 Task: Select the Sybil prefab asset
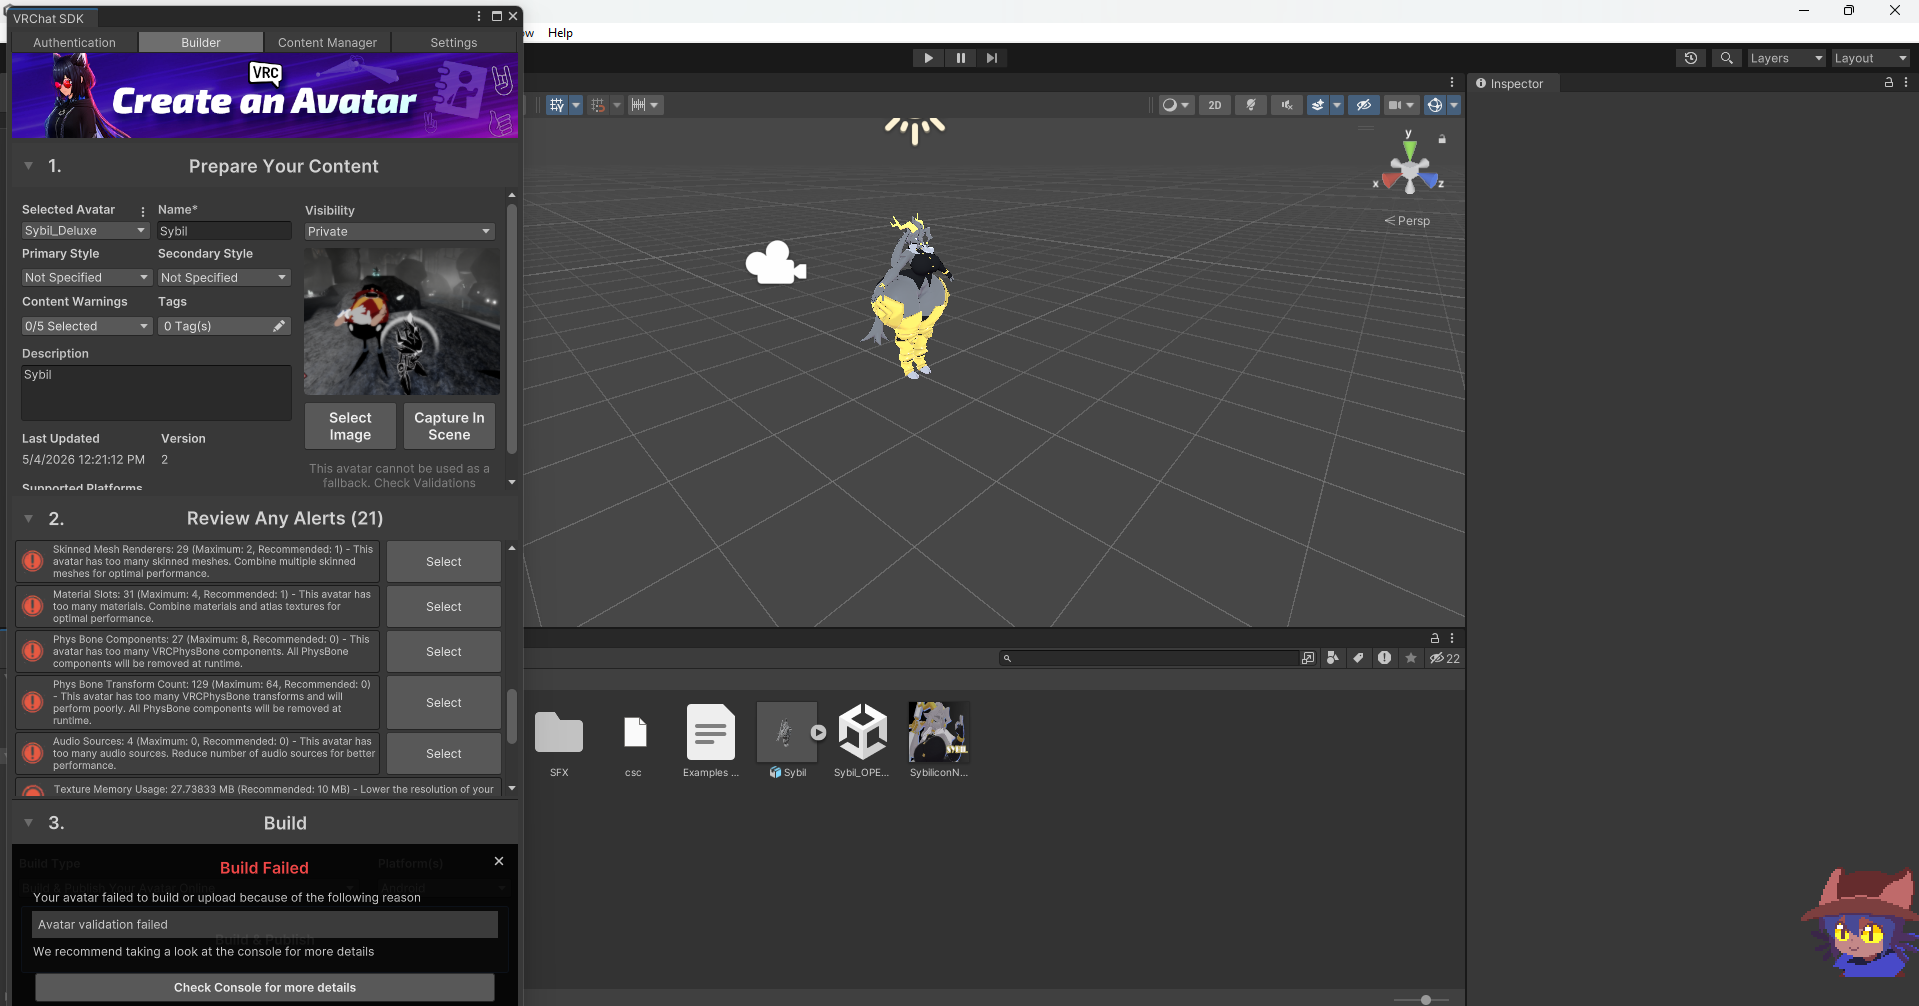pyautogui.click(x=786, y=741)
